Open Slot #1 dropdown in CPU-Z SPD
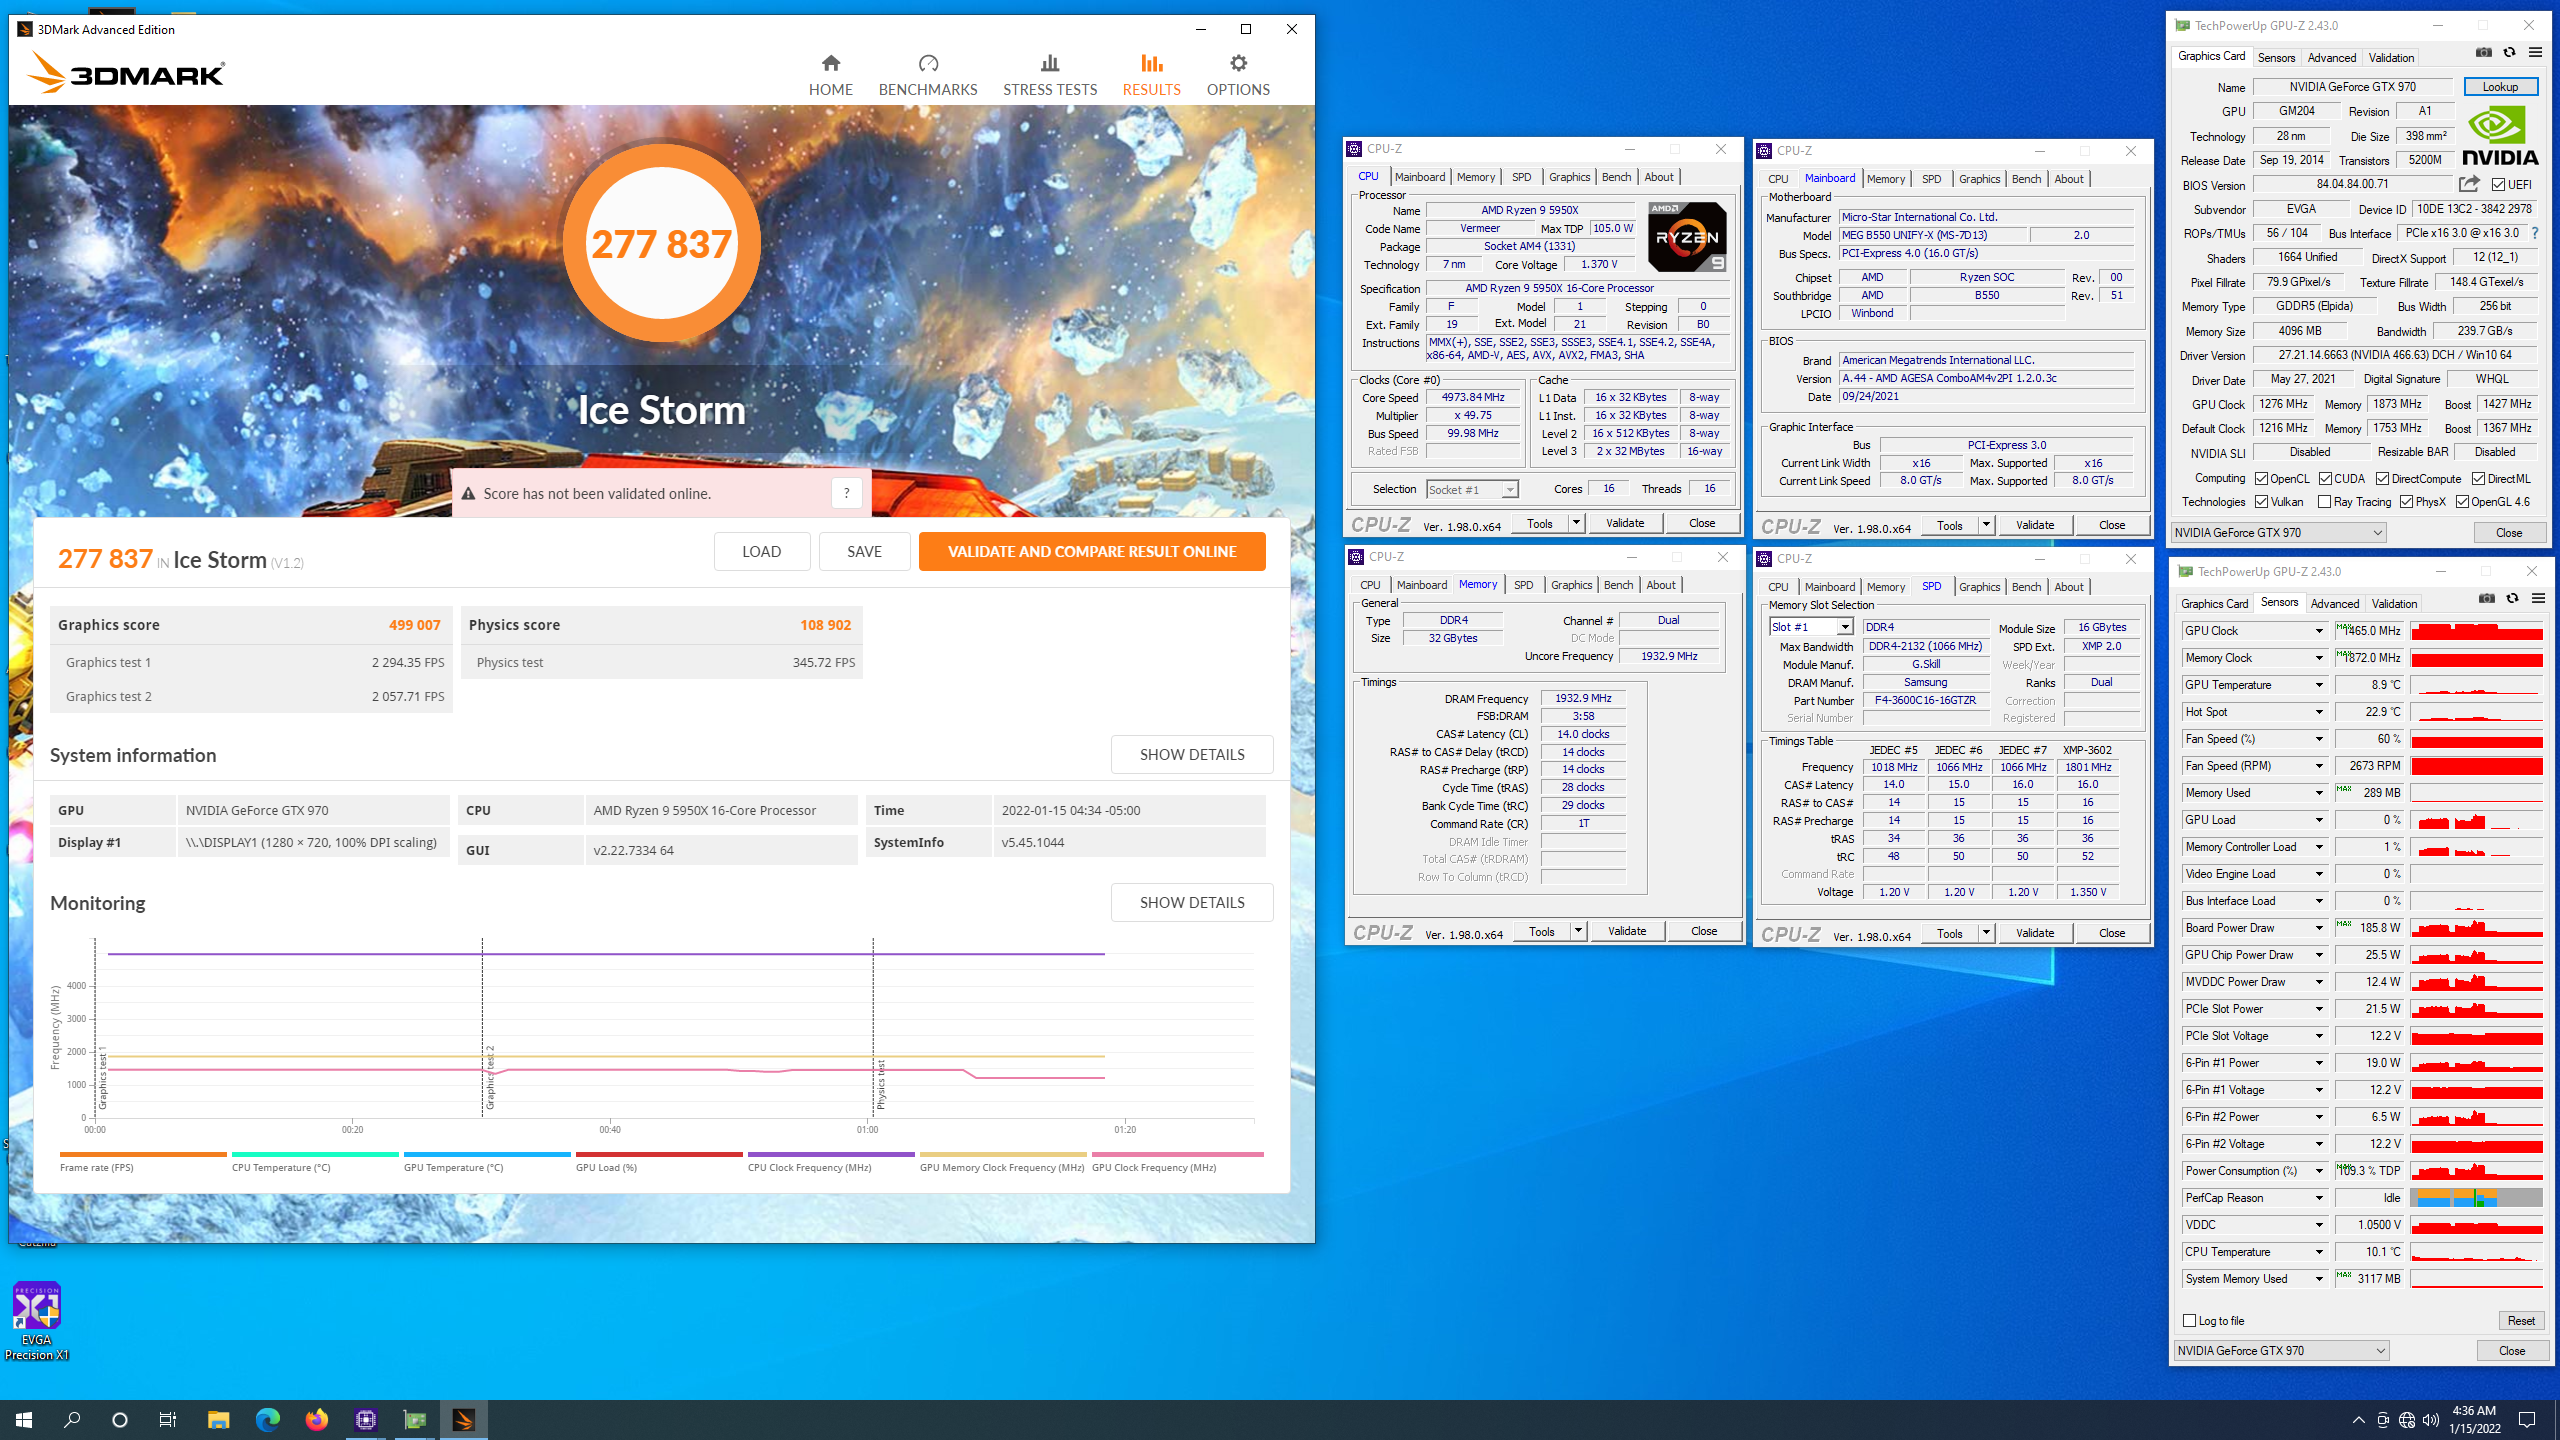This screenshot has height=1440, width=2560. pos(1810,627)
